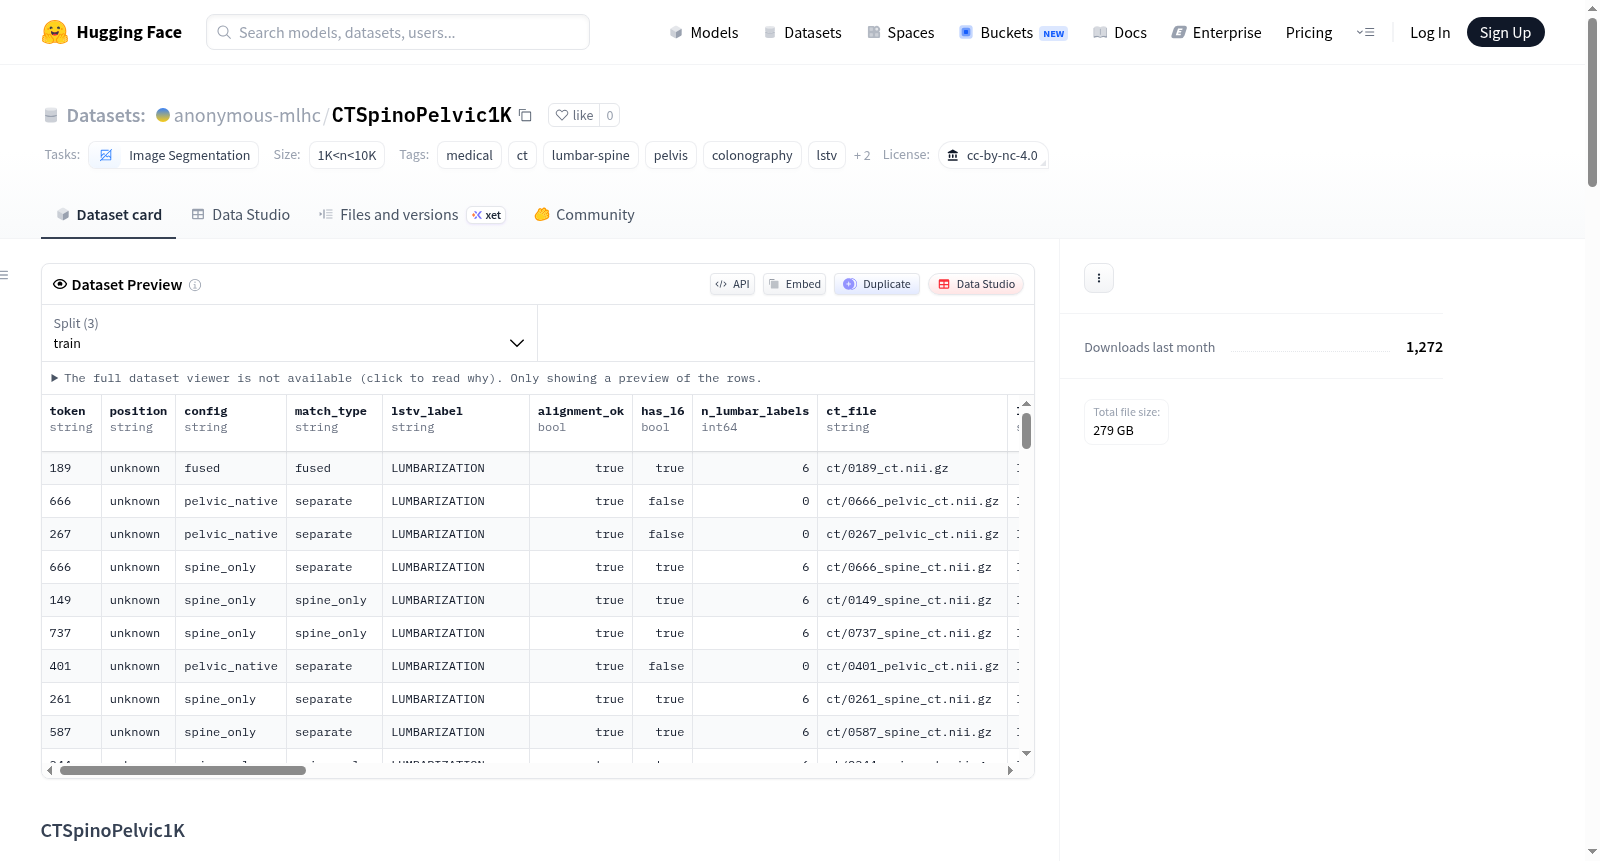Screen dimensions: 1600x861
Task: Click the cc-by-nc-4.0 license tag
Action: point(993,155)
